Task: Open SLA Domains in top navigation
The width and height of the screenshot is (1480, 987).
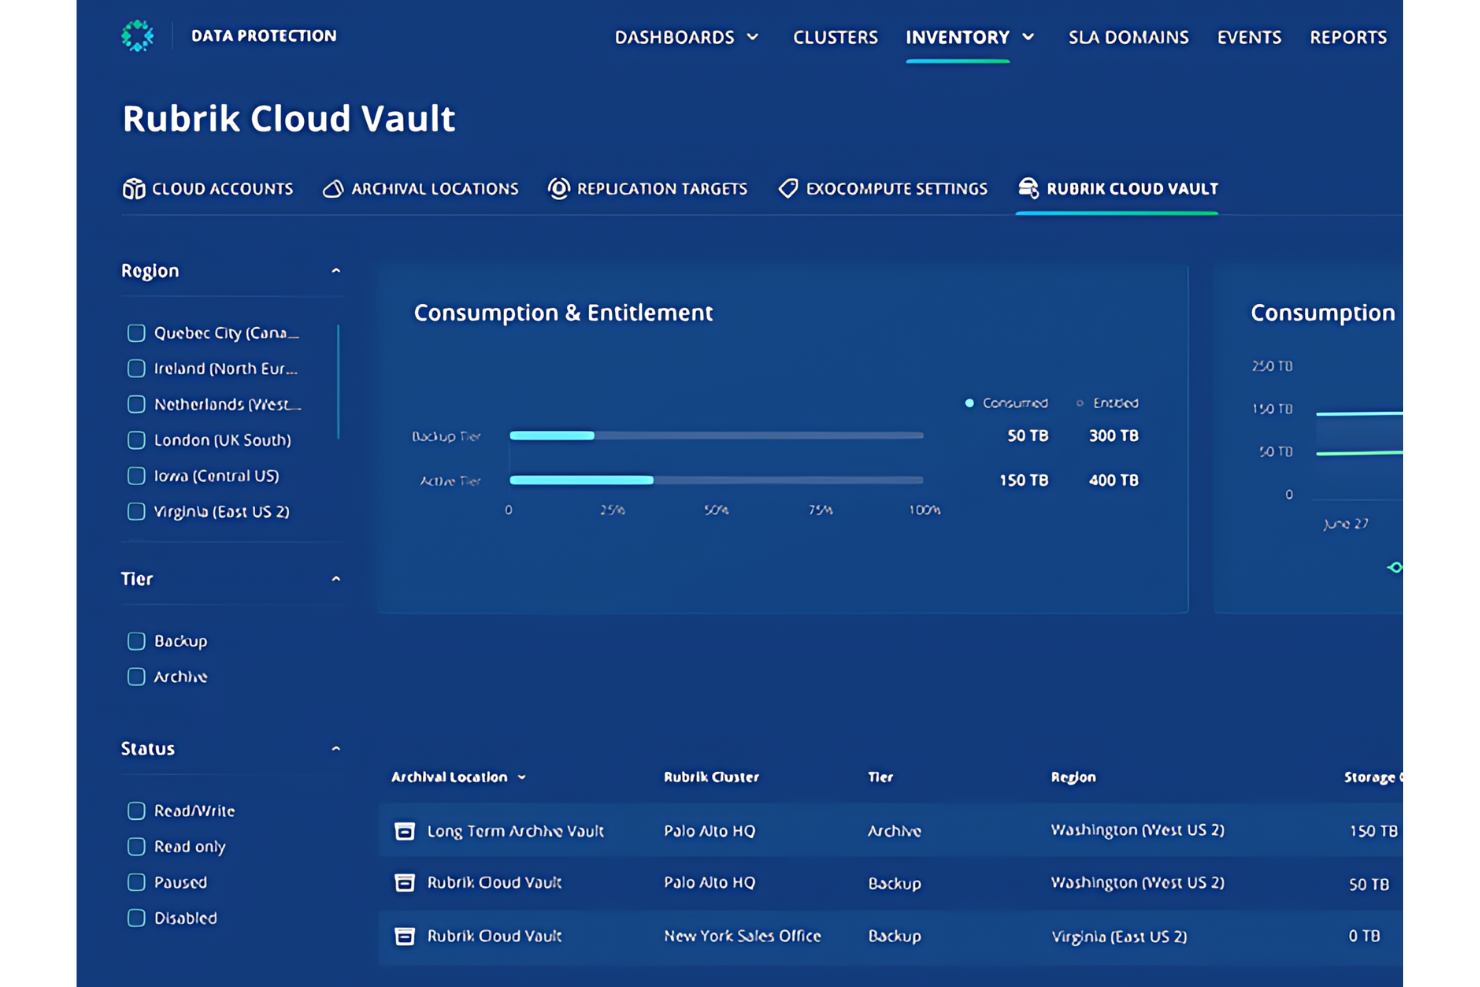Action: click(x=1128, y=37)
